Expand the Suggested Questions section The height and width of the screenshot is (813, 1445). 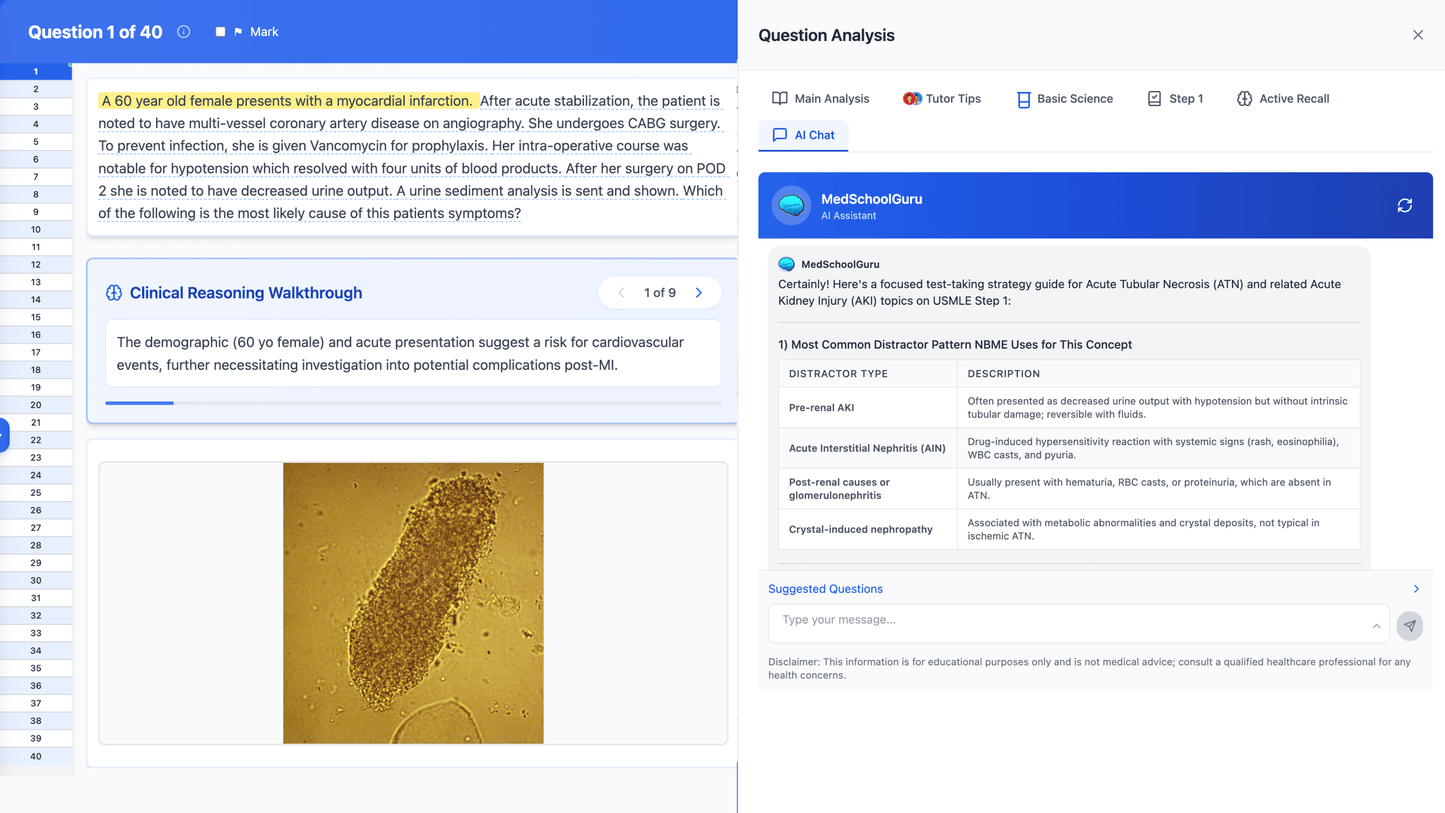(x=1415, y=589)
